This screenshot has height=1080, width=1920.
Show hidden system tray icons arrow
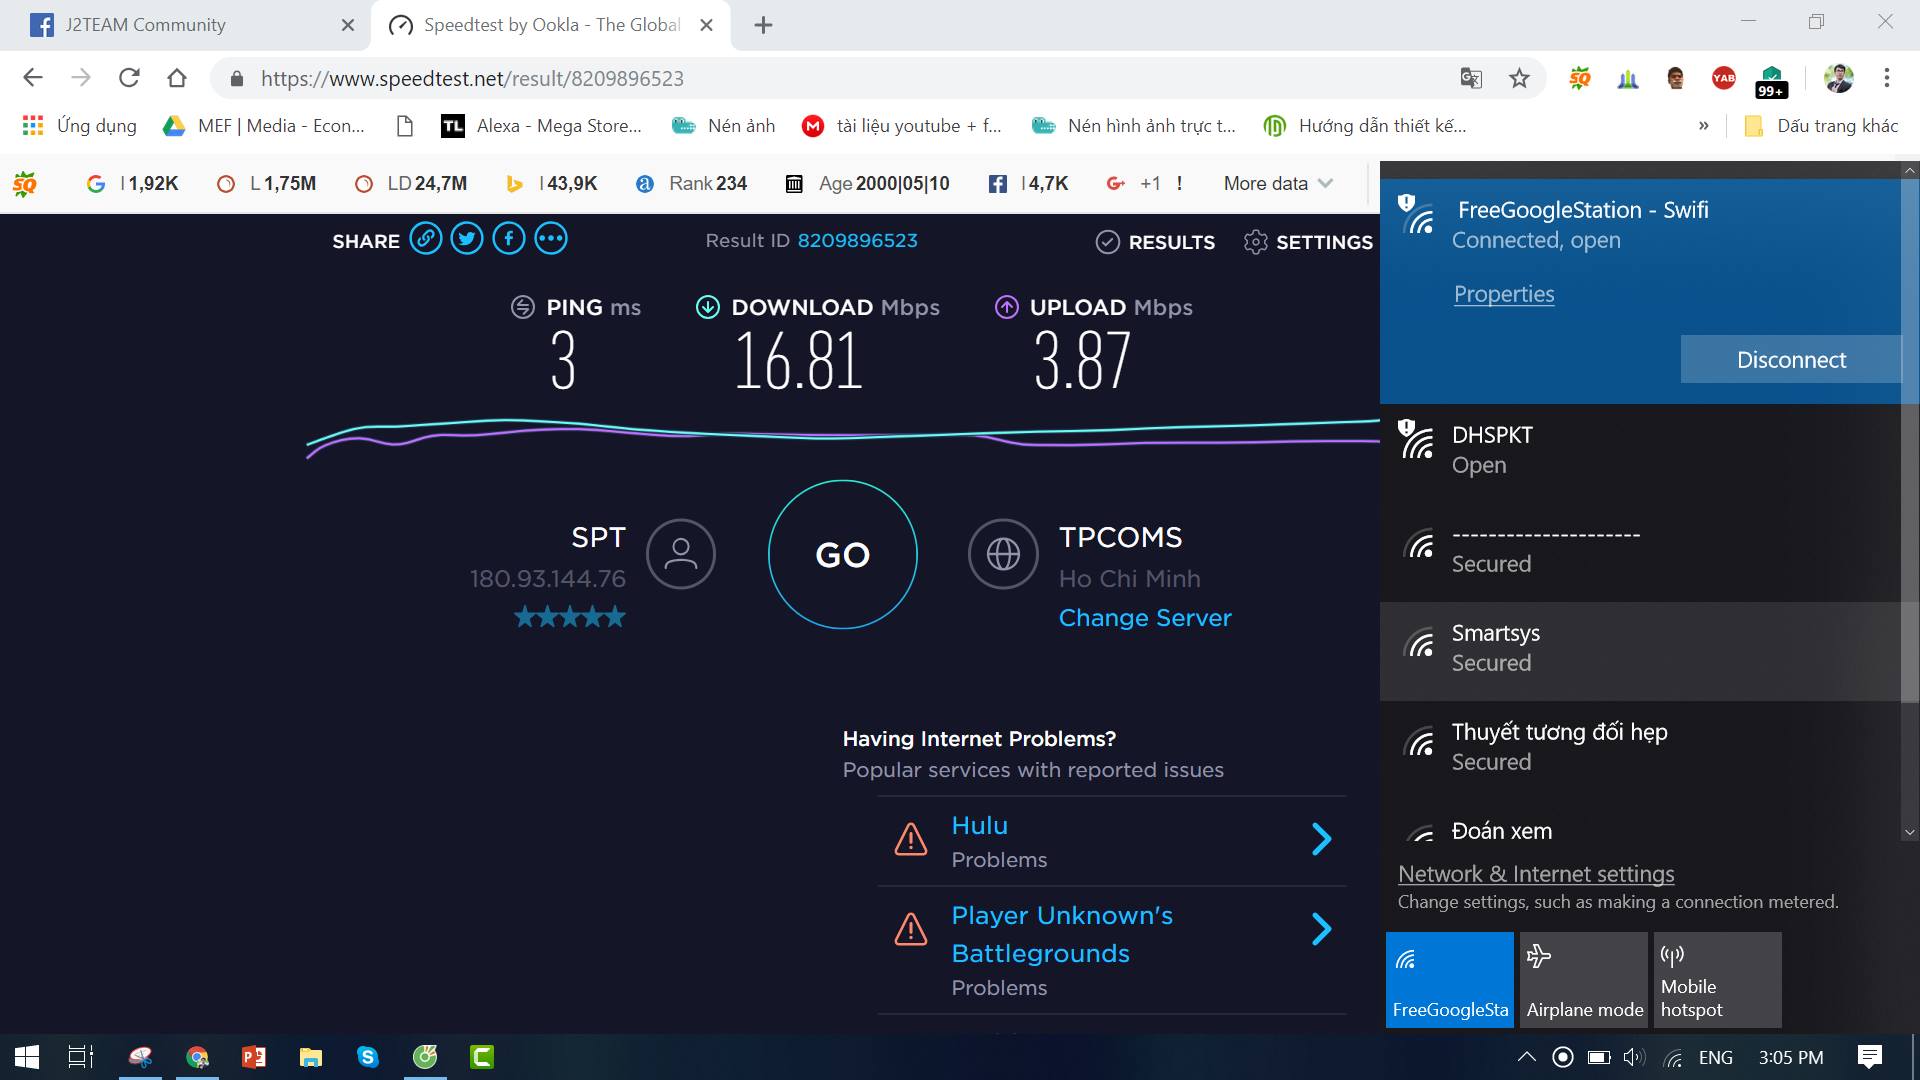[1526, 1057]
